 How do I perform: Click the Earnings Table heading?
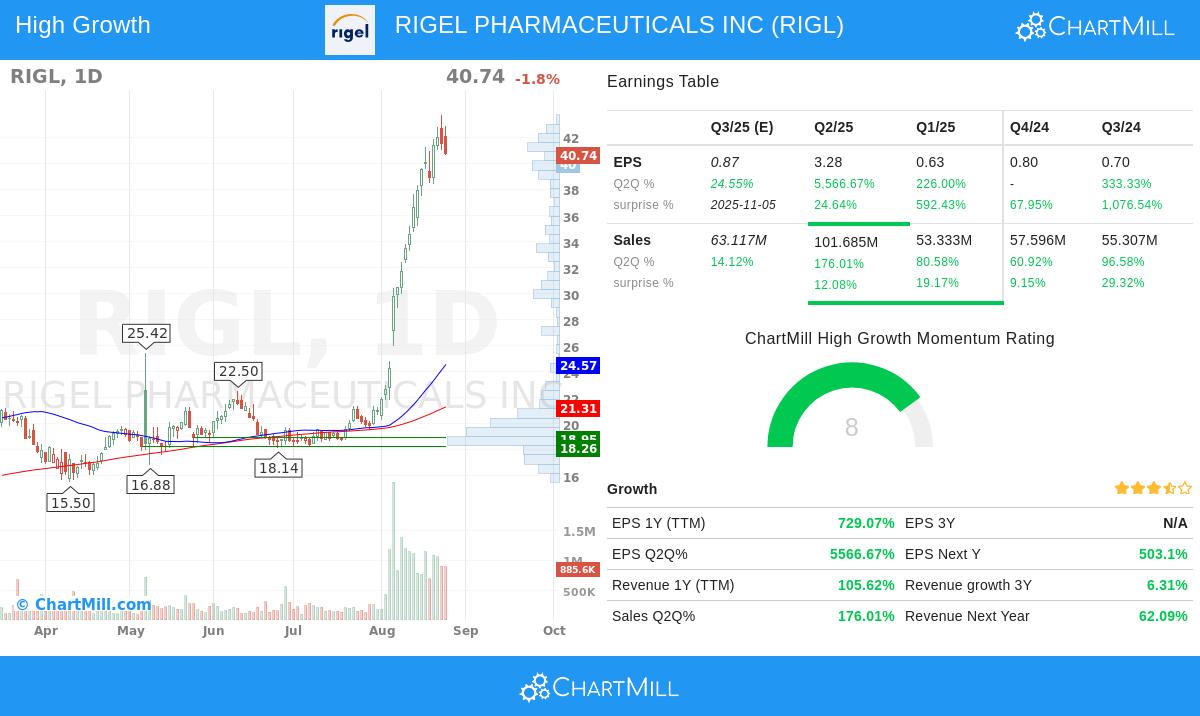click(663, 82)
